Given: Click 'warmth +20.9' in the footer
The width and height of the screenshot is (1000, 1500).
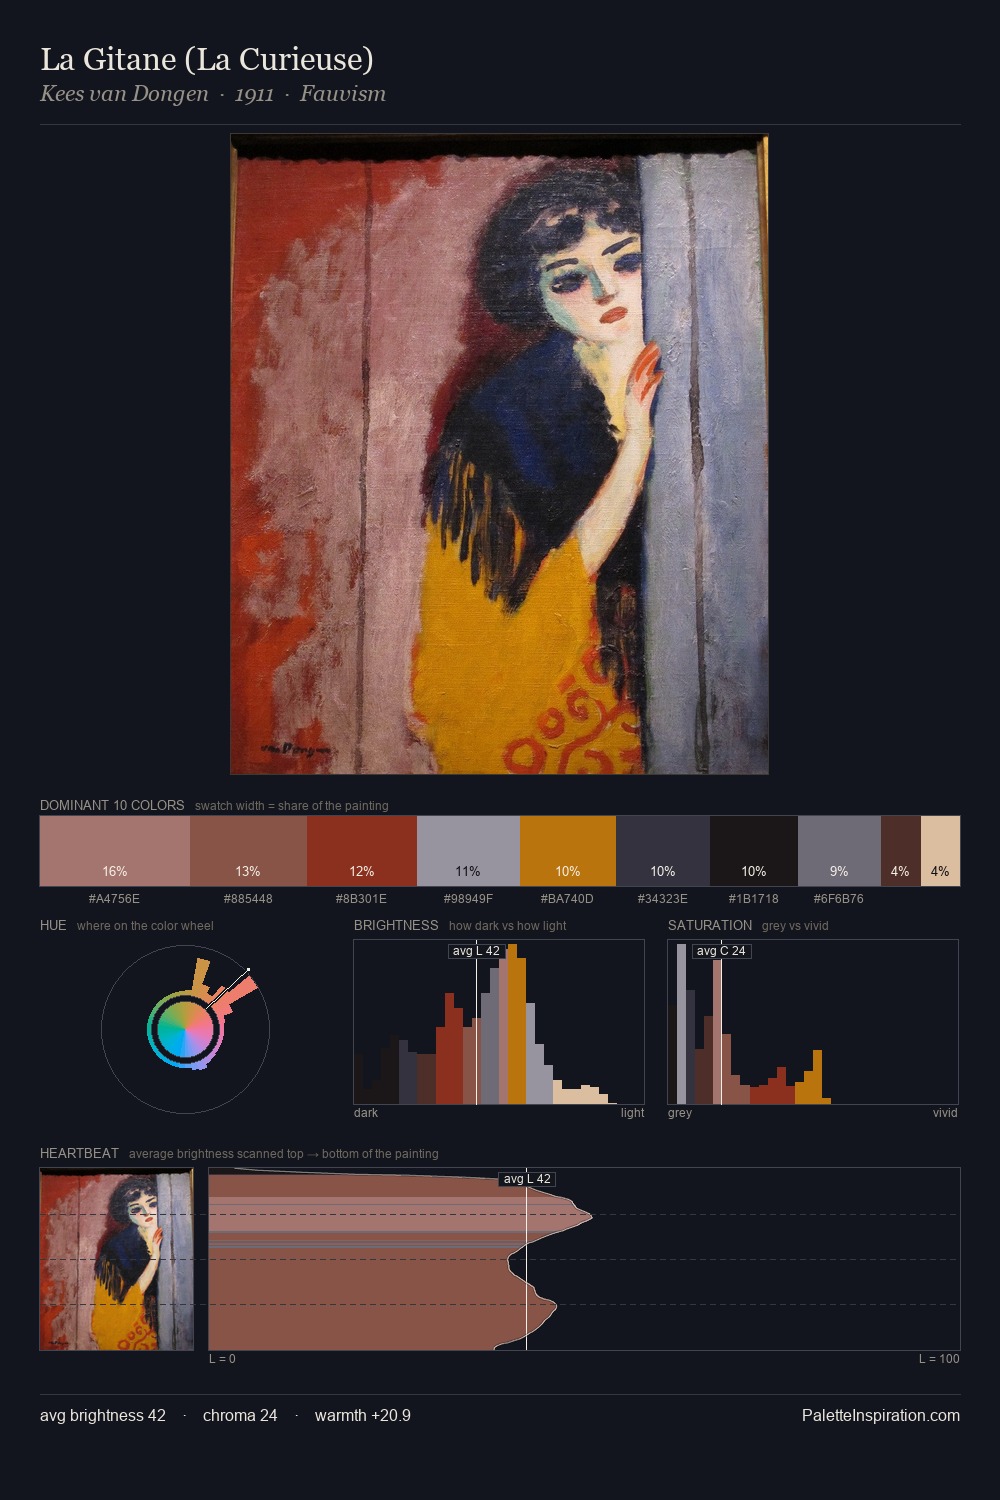Looking at the screenshot, I should [x=363, y=1415].
